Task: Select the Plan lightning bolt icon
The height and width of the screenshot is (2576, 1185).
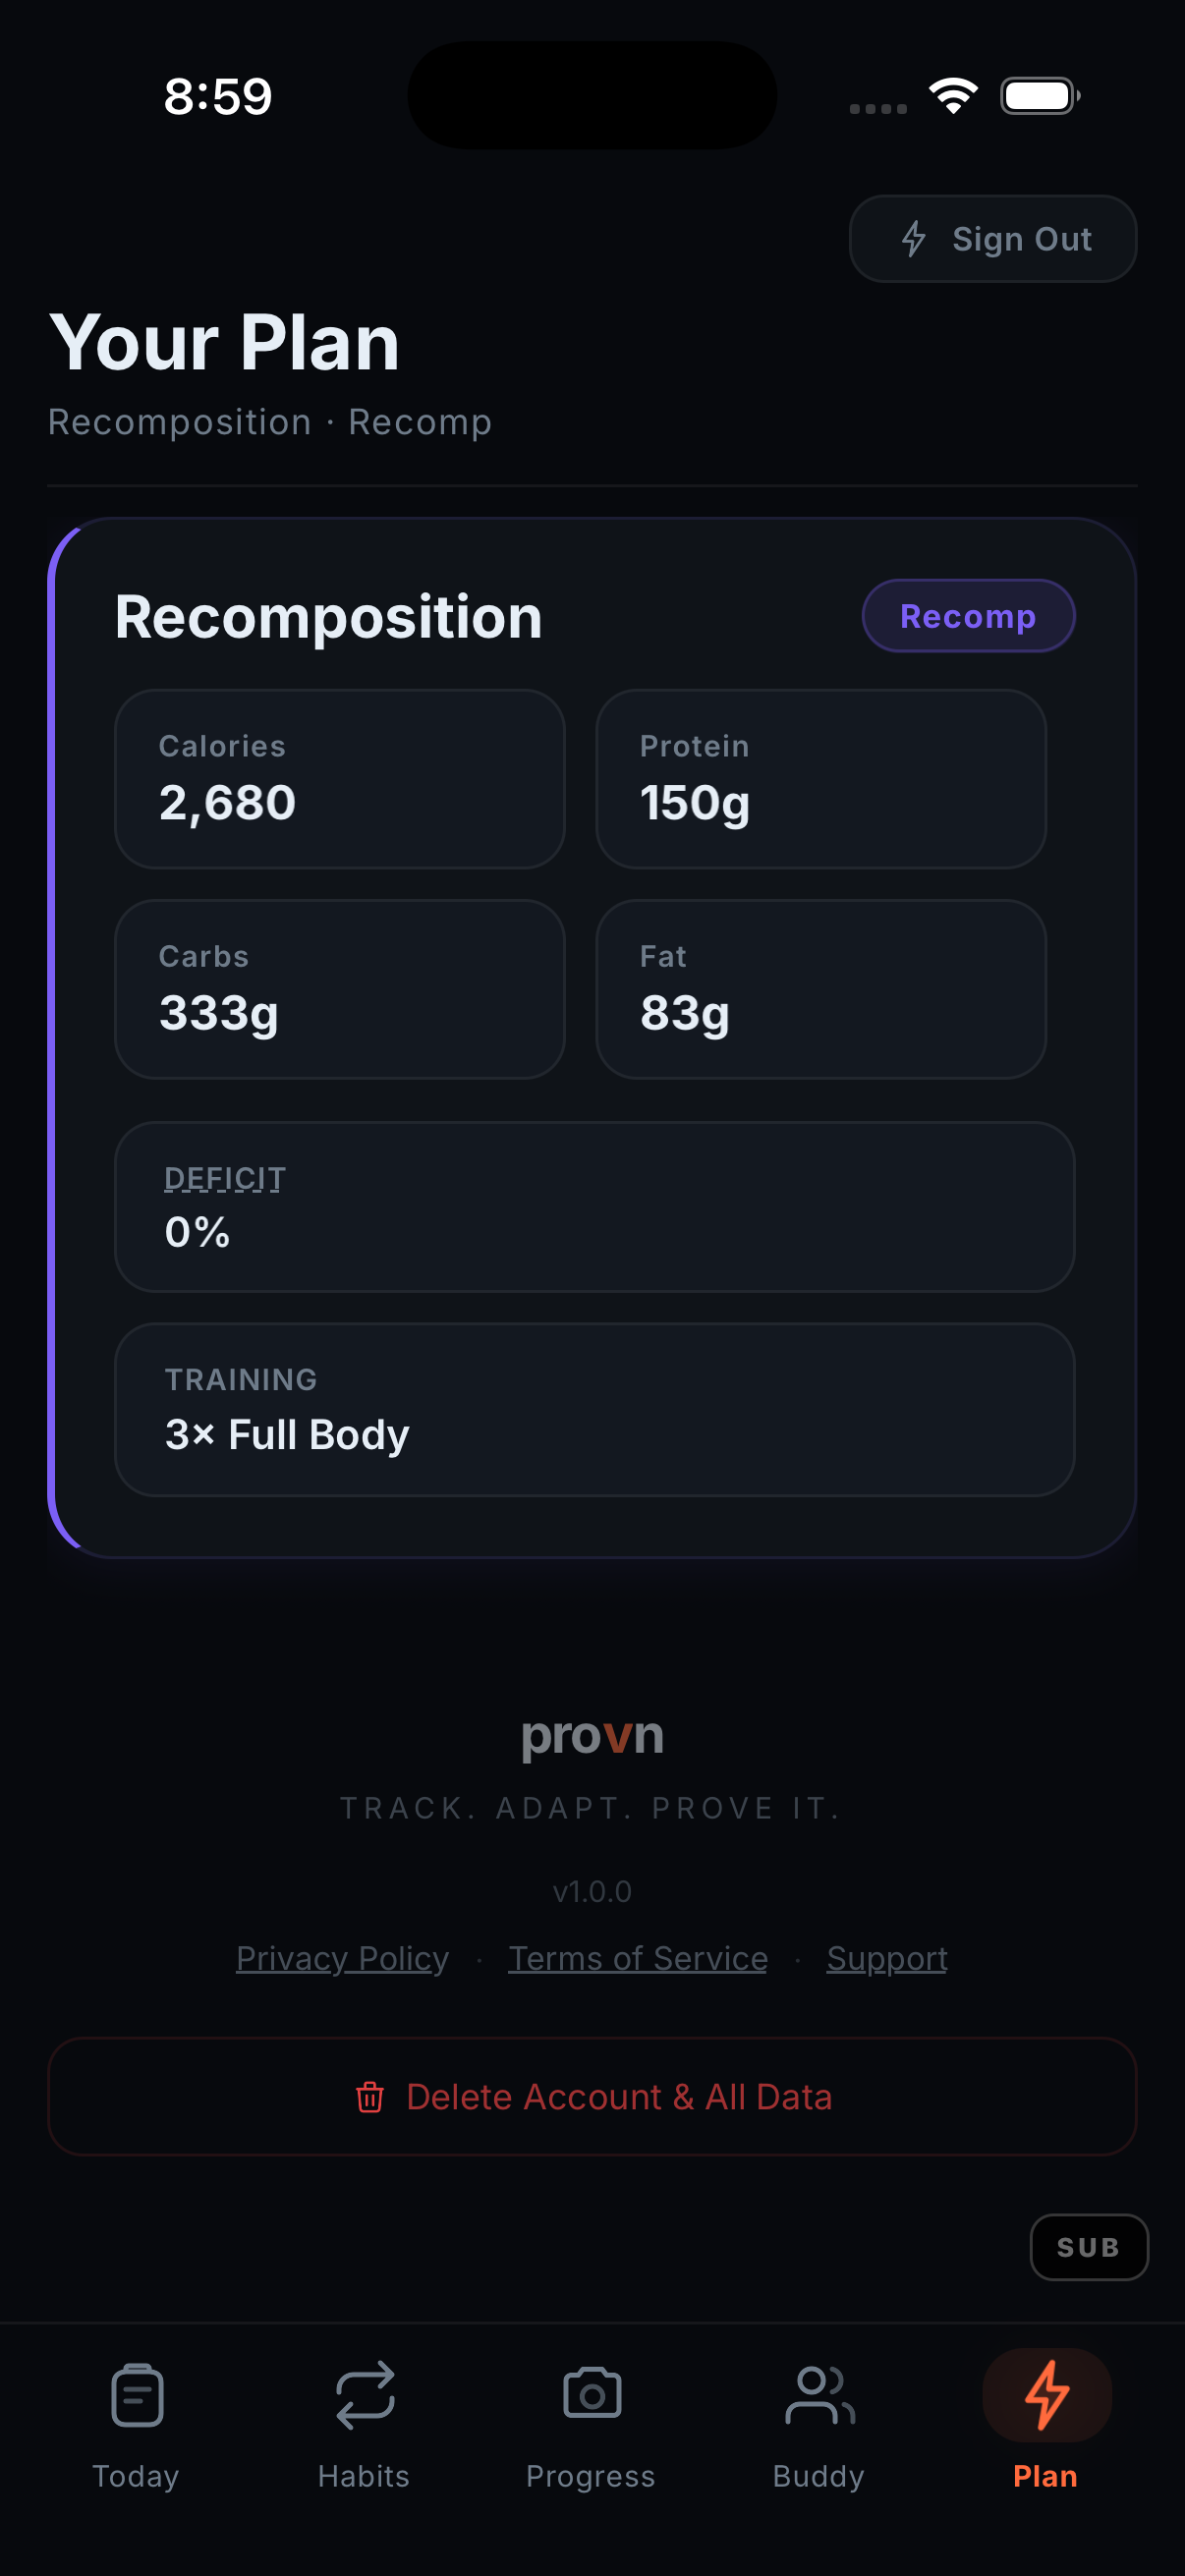Action: pos(1046,2395)
